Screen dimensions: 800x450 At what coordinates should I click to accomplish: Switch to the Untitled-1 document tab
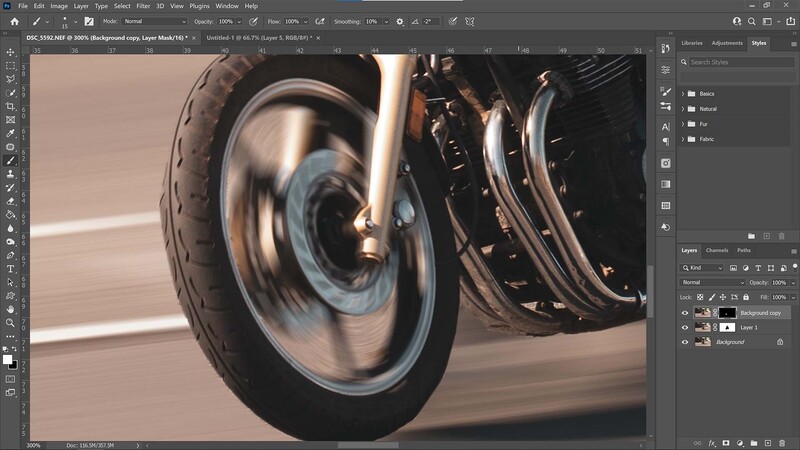(259, 38)
